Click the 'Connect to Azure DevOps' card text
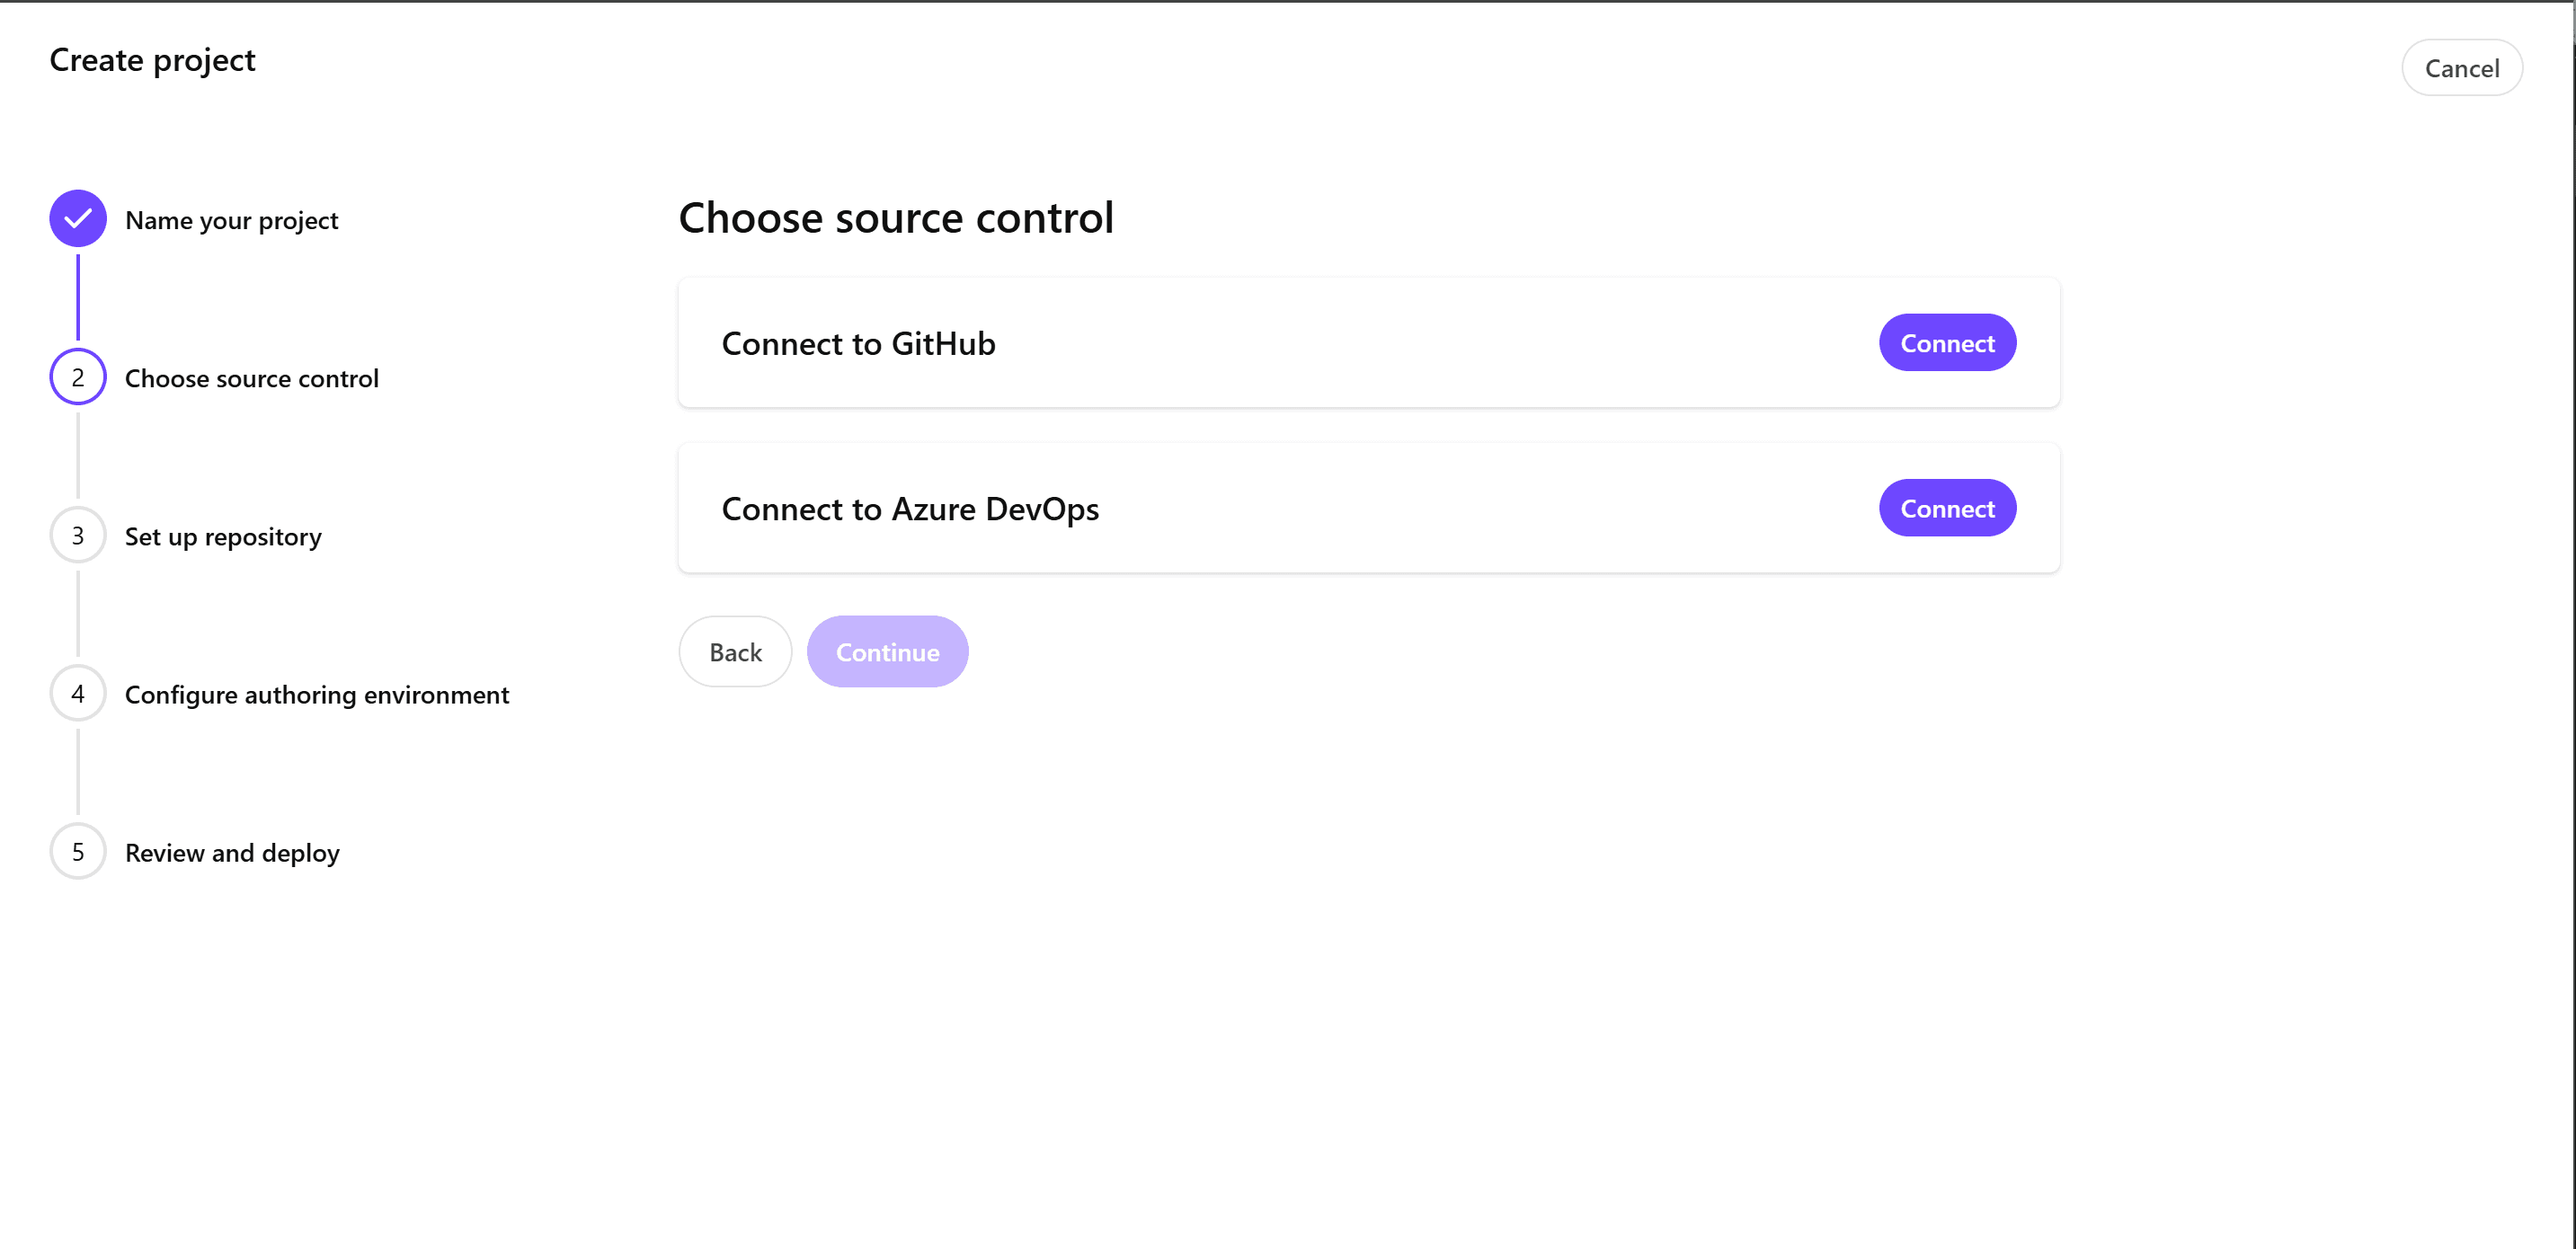Viewport: 2576px width, 1249px height. (909, 509)
